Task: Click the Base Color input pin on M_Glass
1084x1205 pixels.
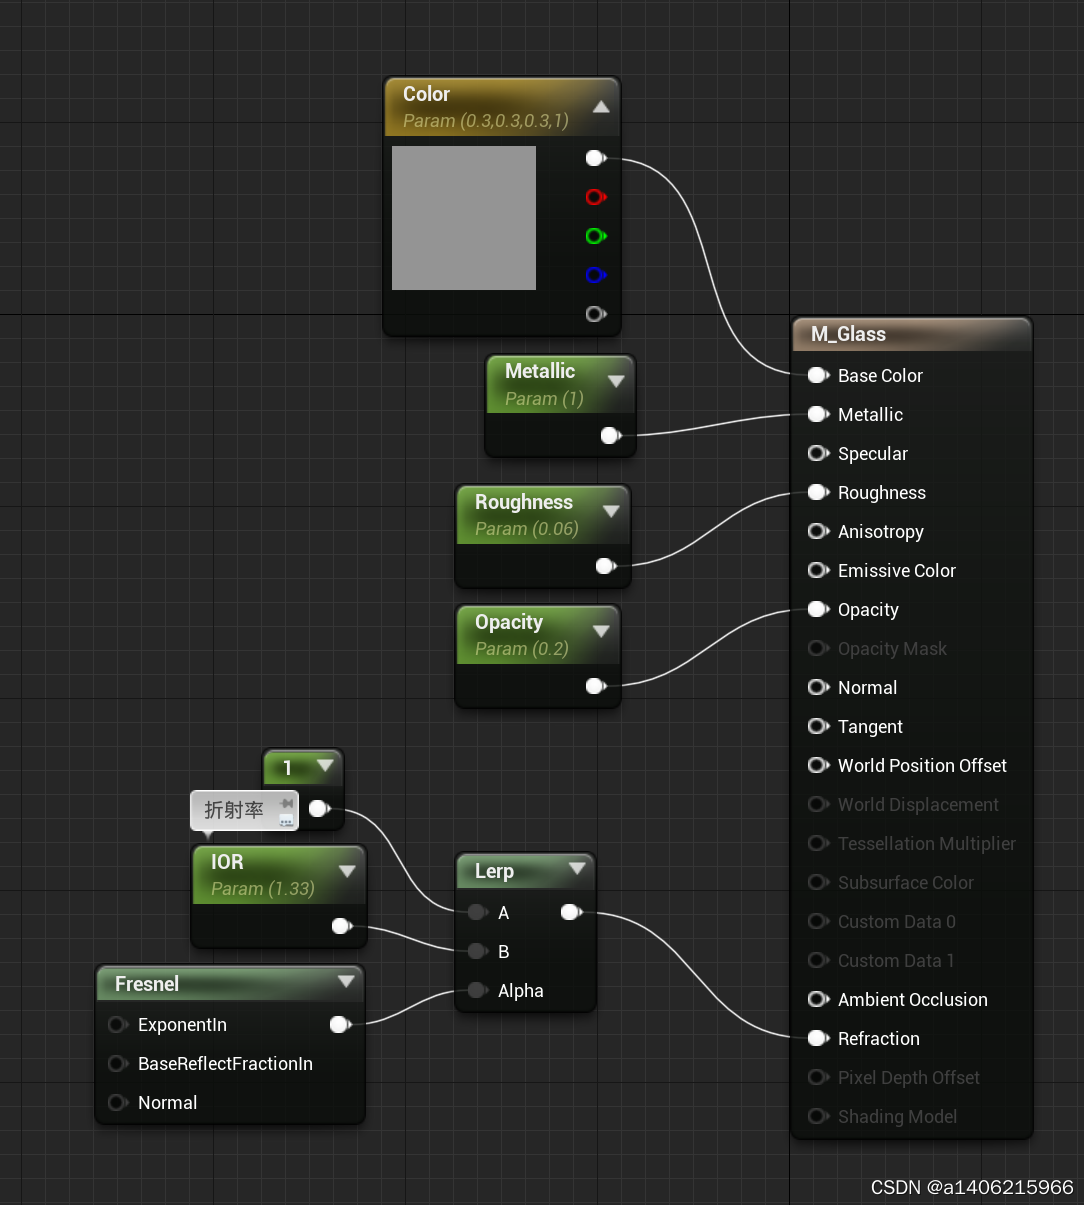Action: (x=818, y=375)
